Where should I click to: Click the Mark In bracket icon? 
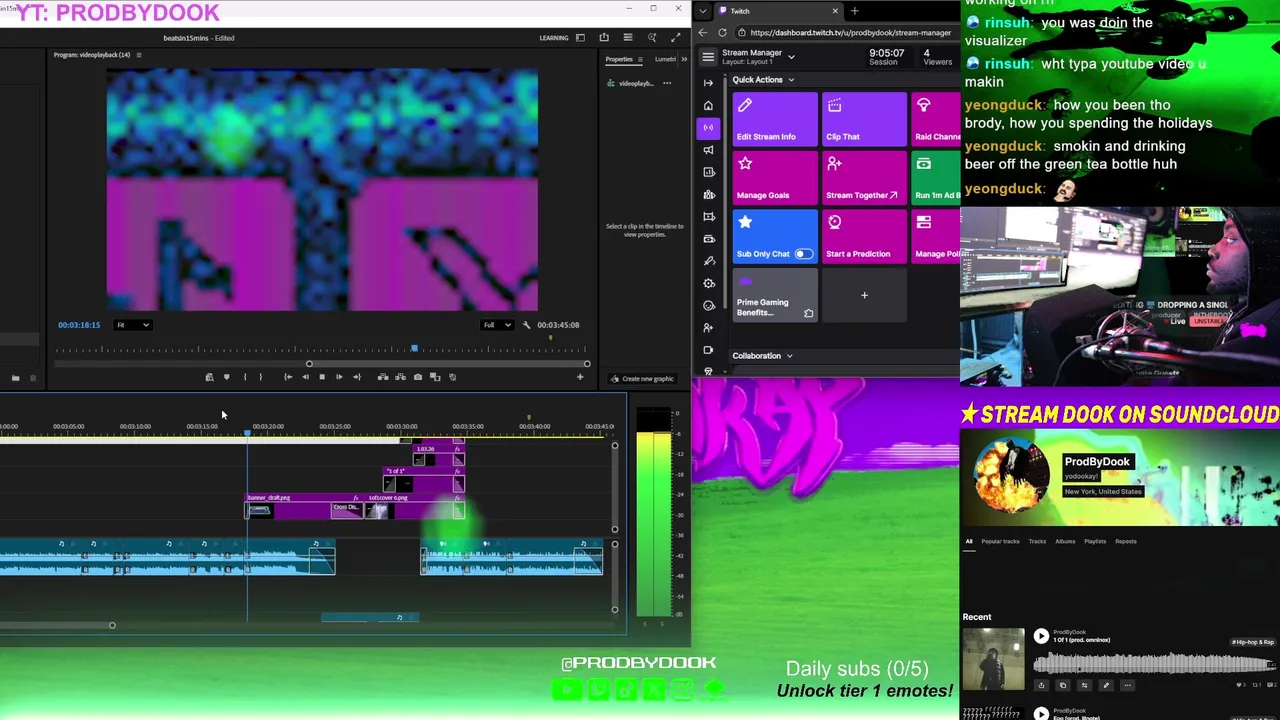coord(245,377)
